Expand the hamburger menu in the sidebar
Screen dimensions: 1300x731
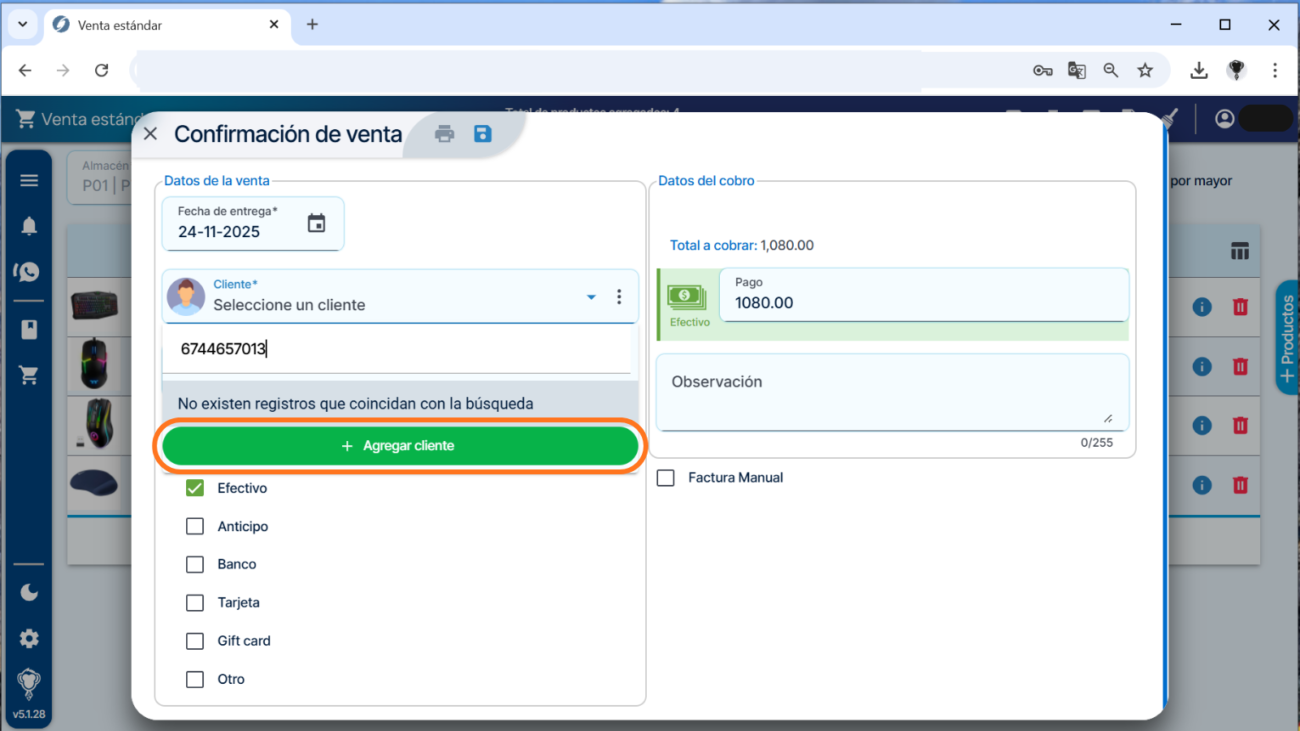tap(29, 180)
